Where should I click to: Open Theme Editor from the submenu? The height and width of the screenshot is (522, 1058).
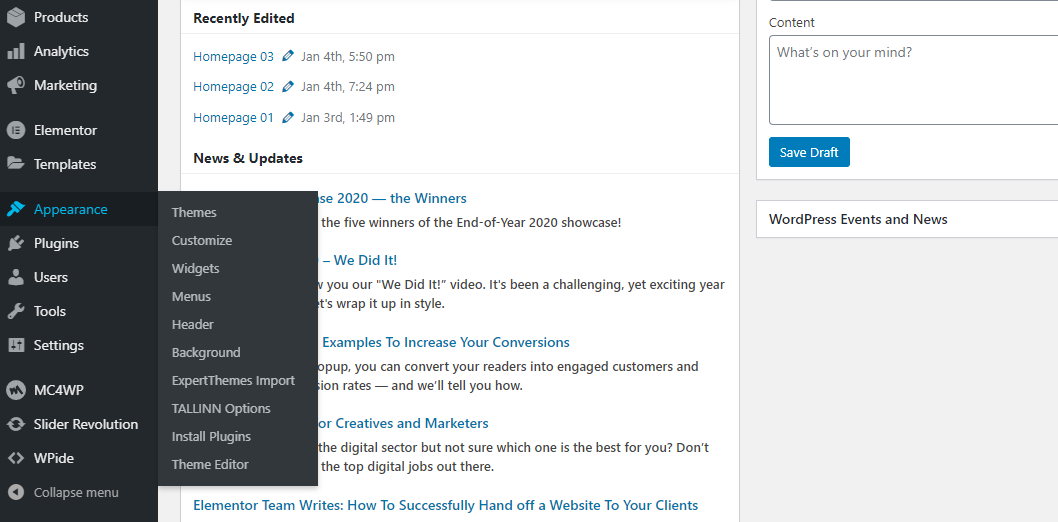coord(210,464)
